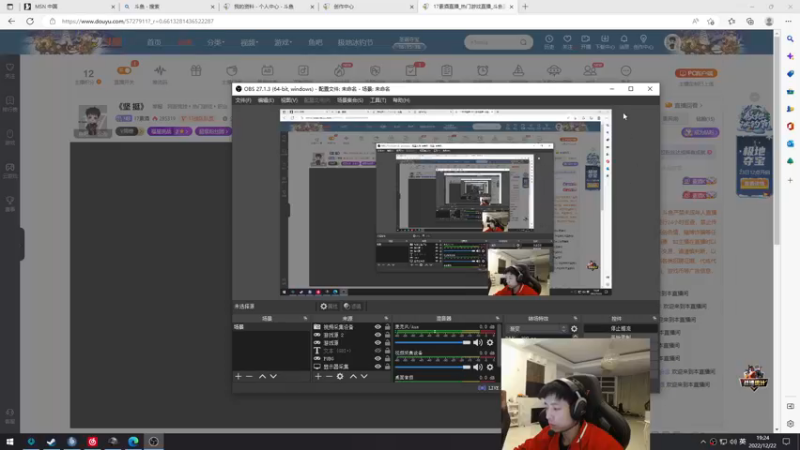Screen dimensions: 800x450
Task: Toggle visibility of 显示器采集 source
Action: pyautogui.click(x=378, y=367)
